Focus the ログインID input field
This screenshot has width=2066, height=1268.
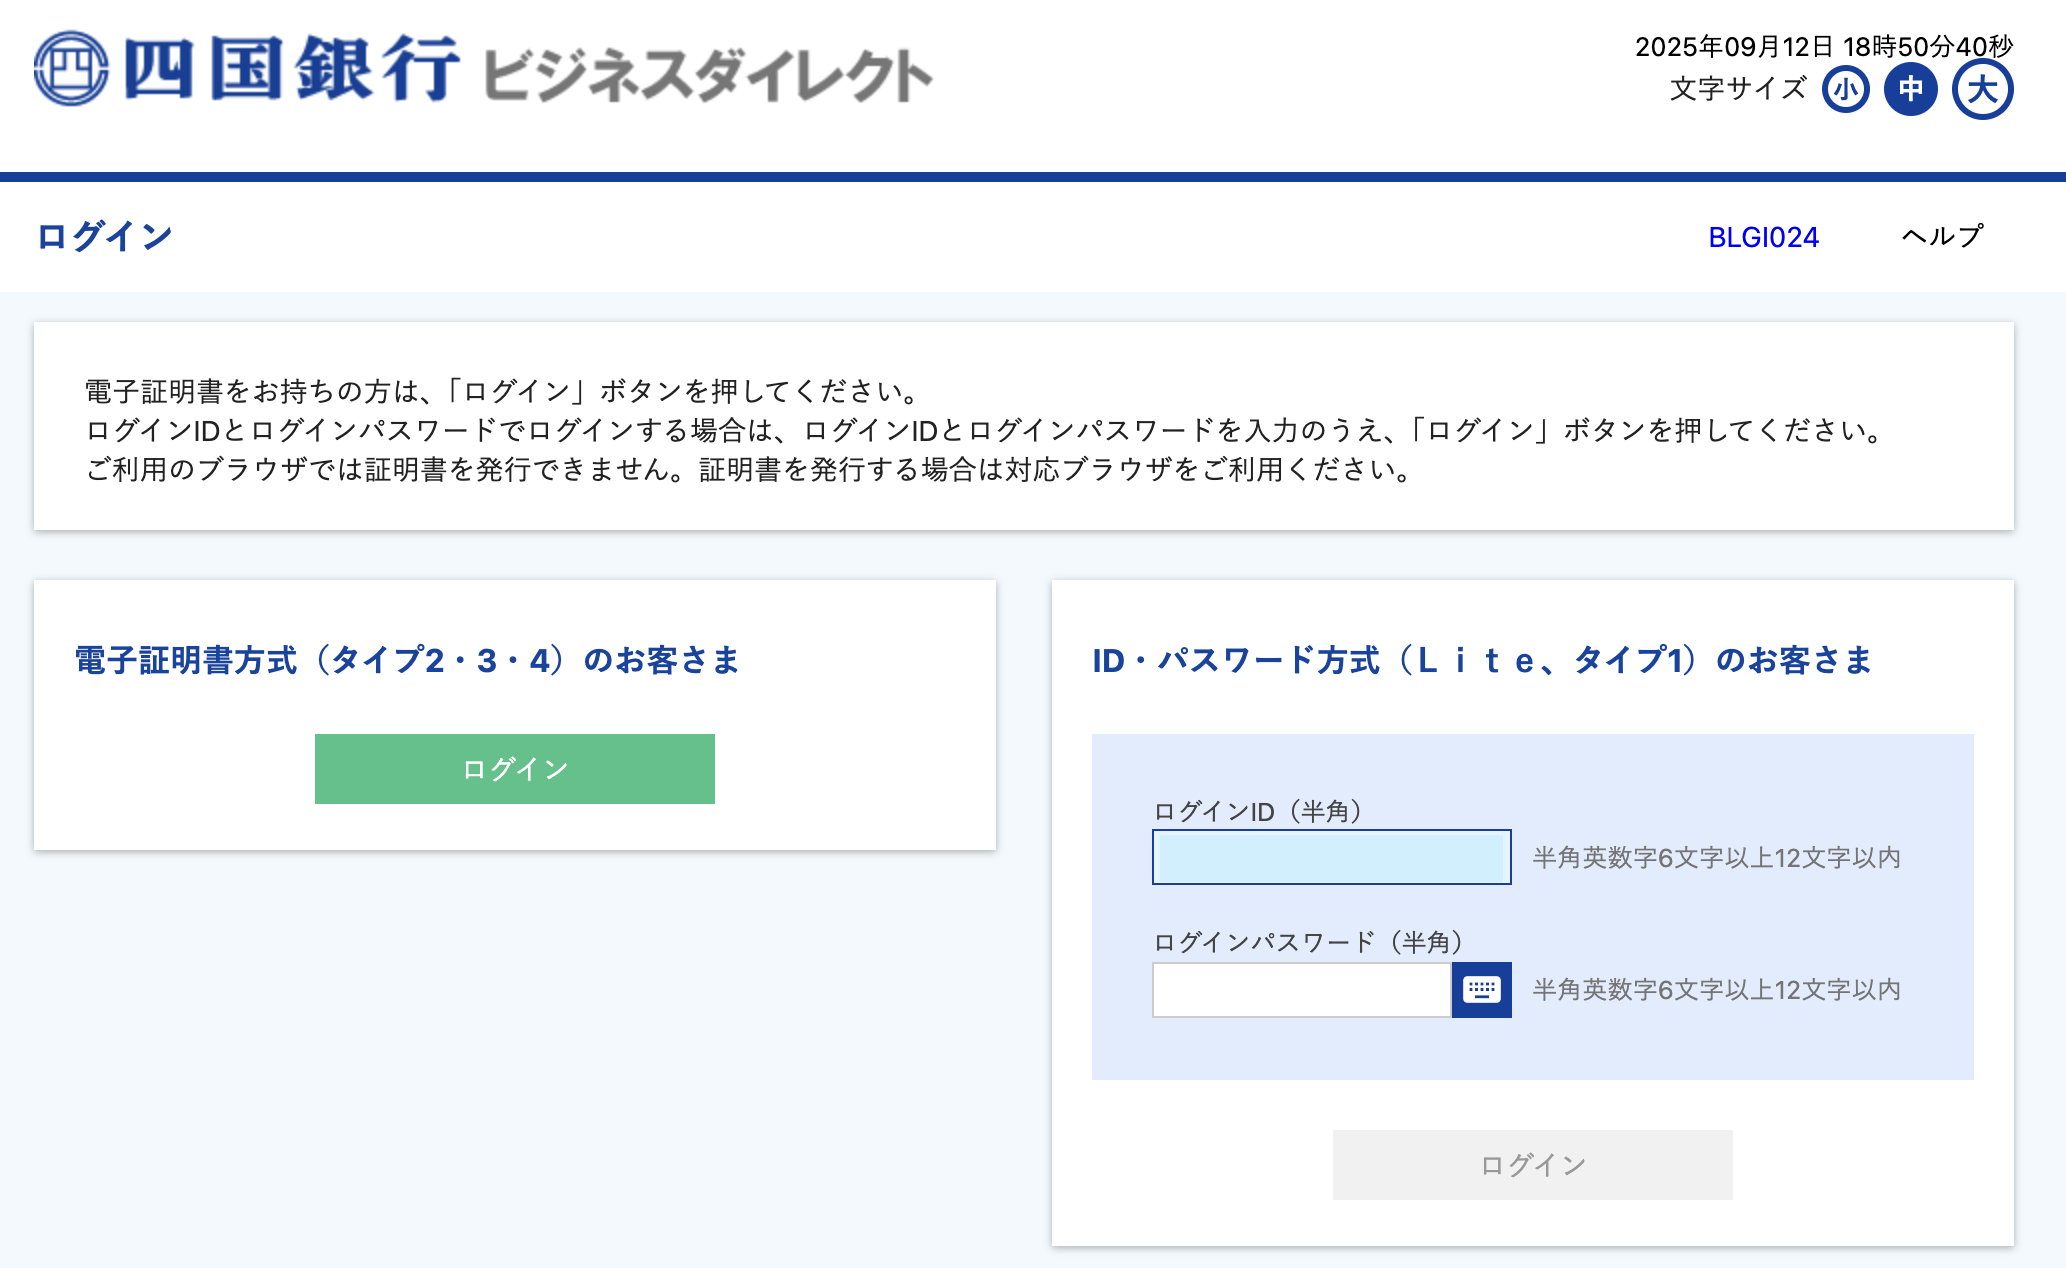[1331, 857]
